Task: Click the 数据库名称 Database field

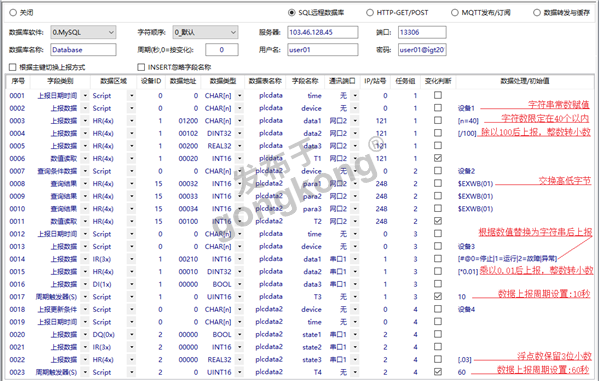Action: point(83,50)
